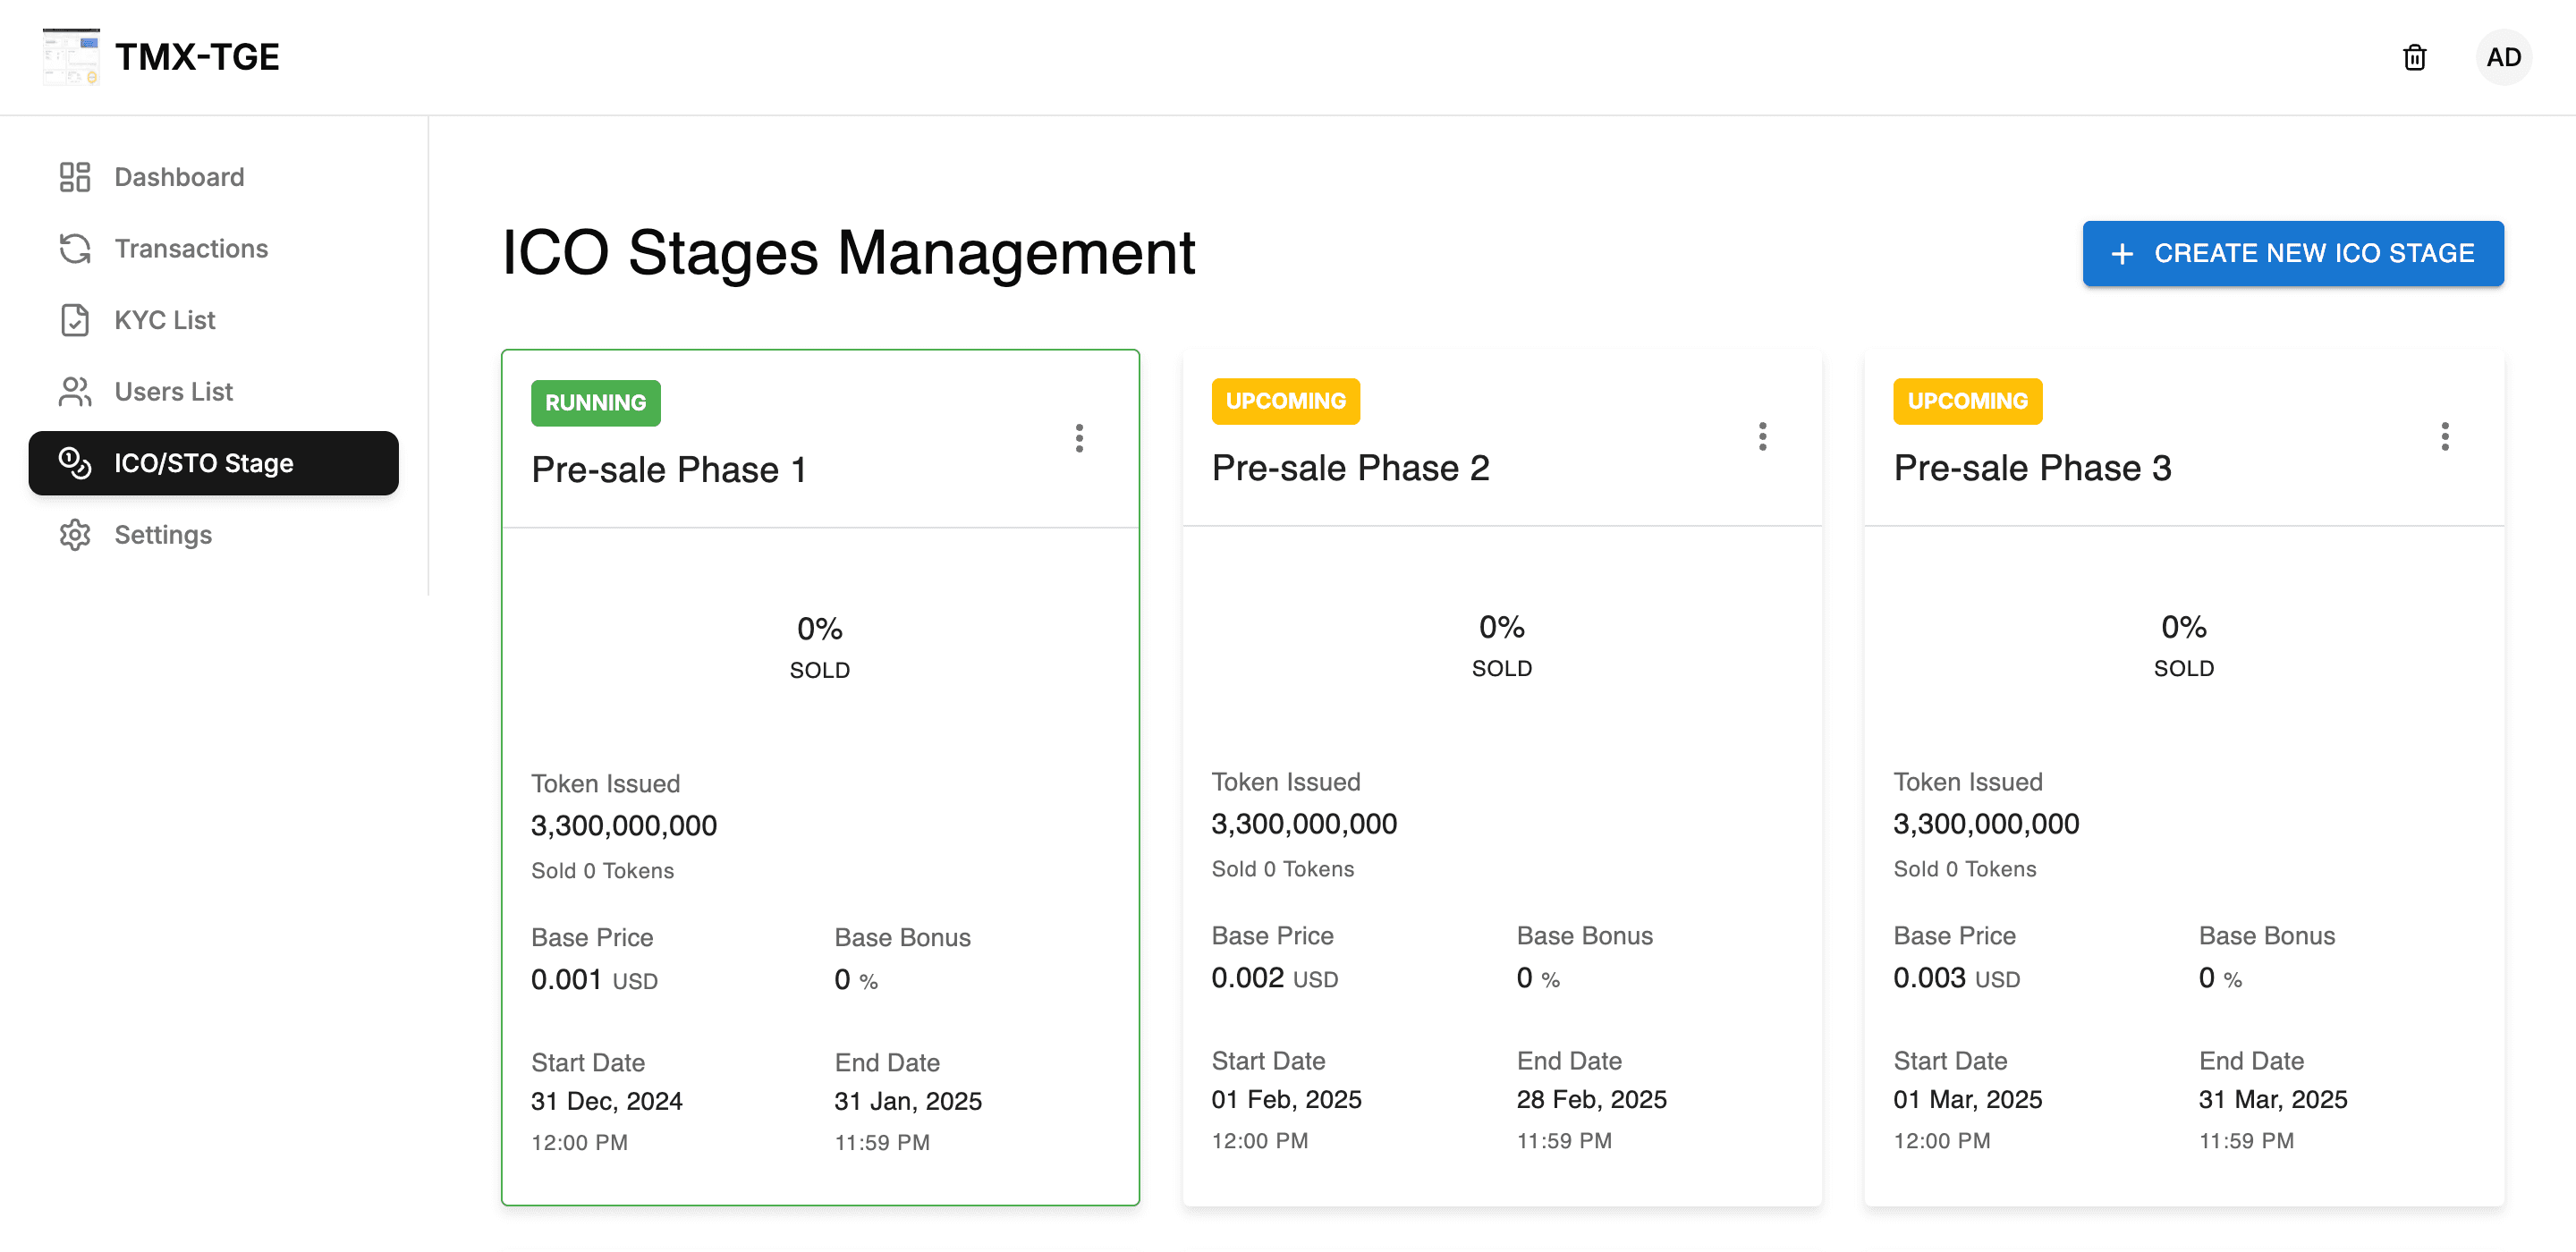
Task: Click the ICO Stages Management heading
Action: coord(848,253)
